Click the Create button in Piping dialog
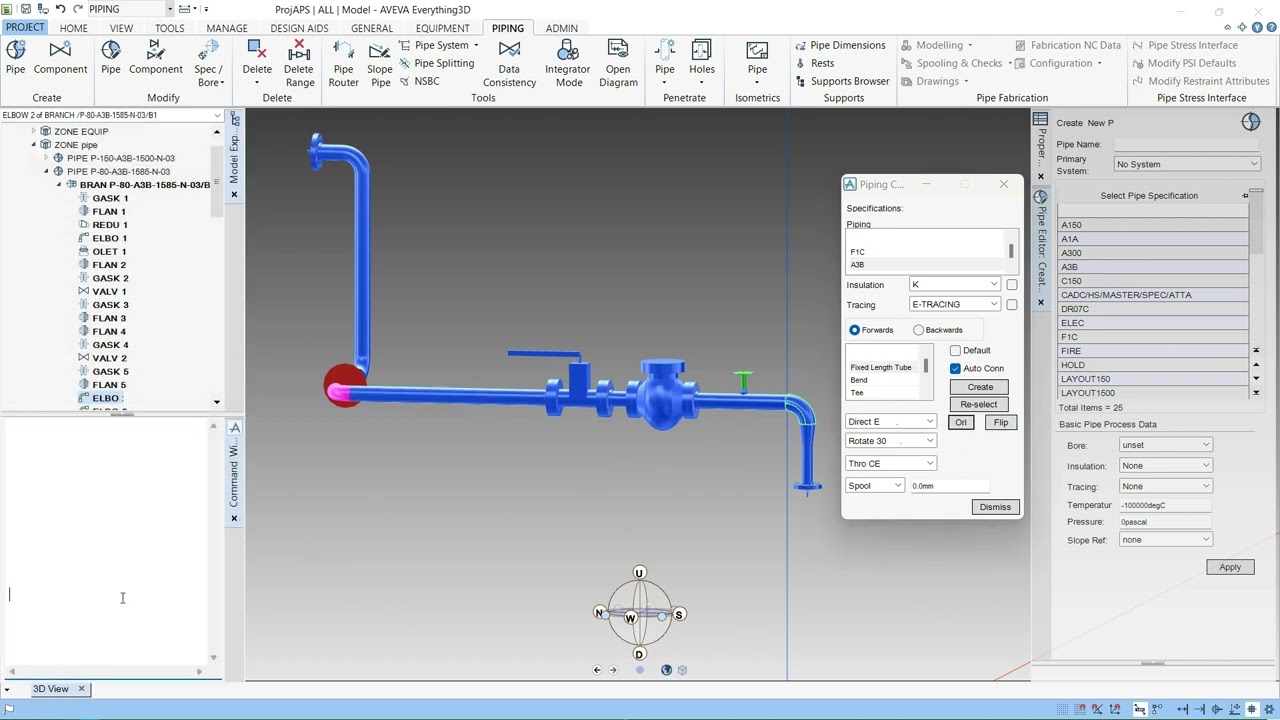 click(980, 387)
